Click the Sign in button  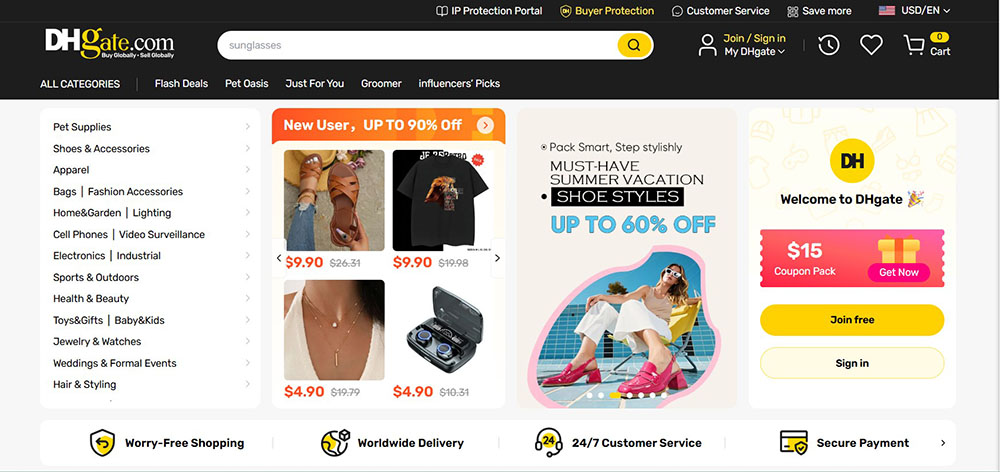[x=852, y=363]
